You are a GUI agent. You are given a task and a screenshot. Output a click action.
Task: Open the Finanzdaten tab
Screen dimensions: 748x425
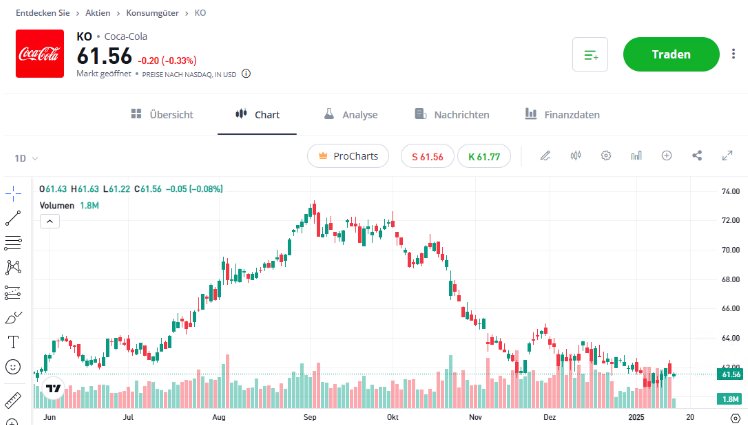click(x=562, y=114)
